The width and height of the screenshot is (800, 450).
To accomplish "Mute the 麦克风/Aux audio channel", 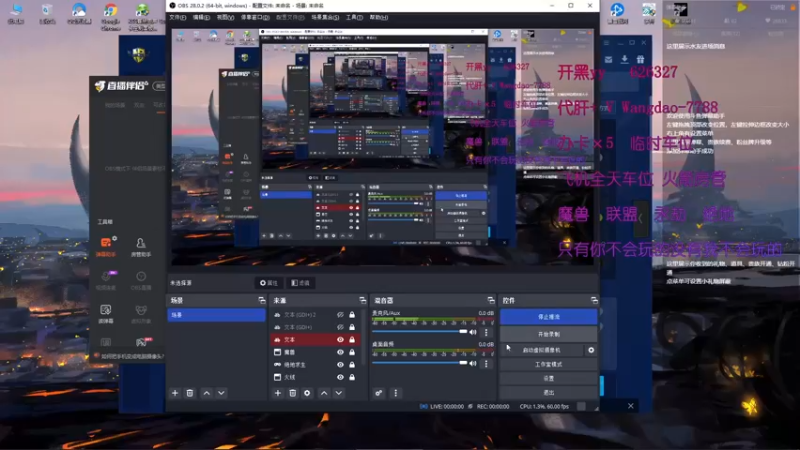I will [x=473, y=332].
